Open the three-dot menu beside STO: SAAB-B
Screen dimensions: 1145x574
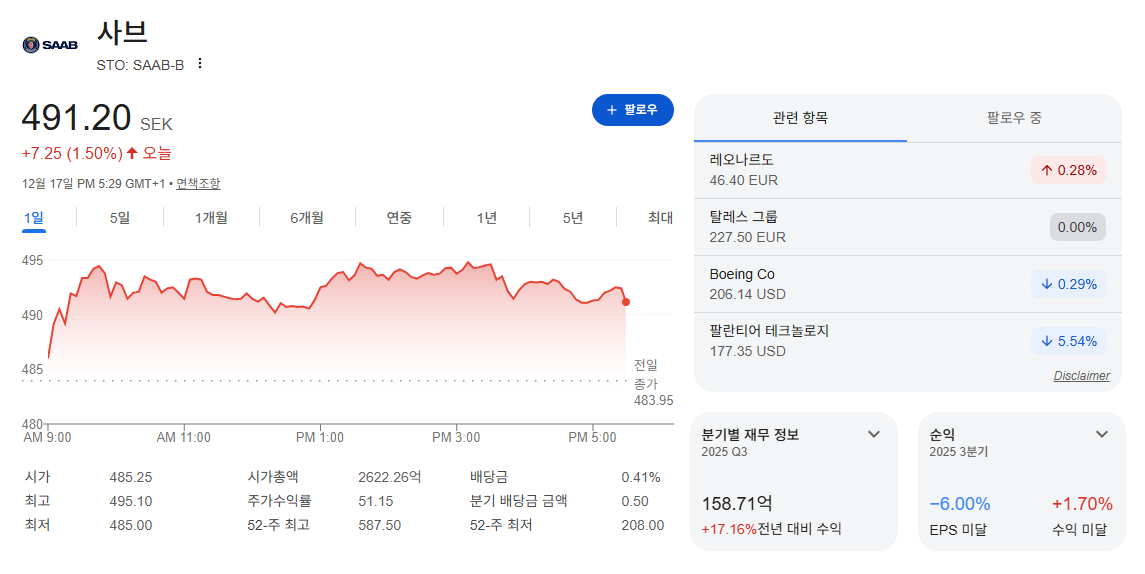coord(199,64)
